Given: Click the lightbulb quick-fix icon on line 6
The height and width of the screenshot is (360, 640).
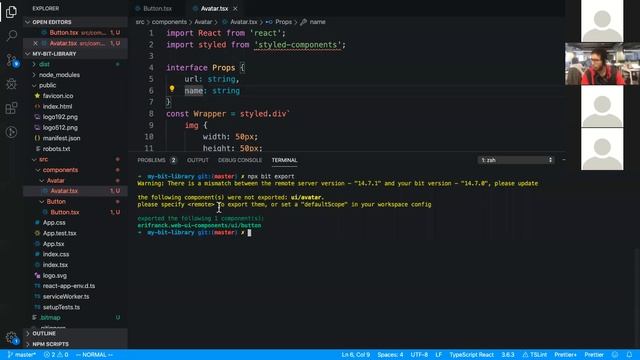Looking at the screenshot, I should tap(172, 89).
